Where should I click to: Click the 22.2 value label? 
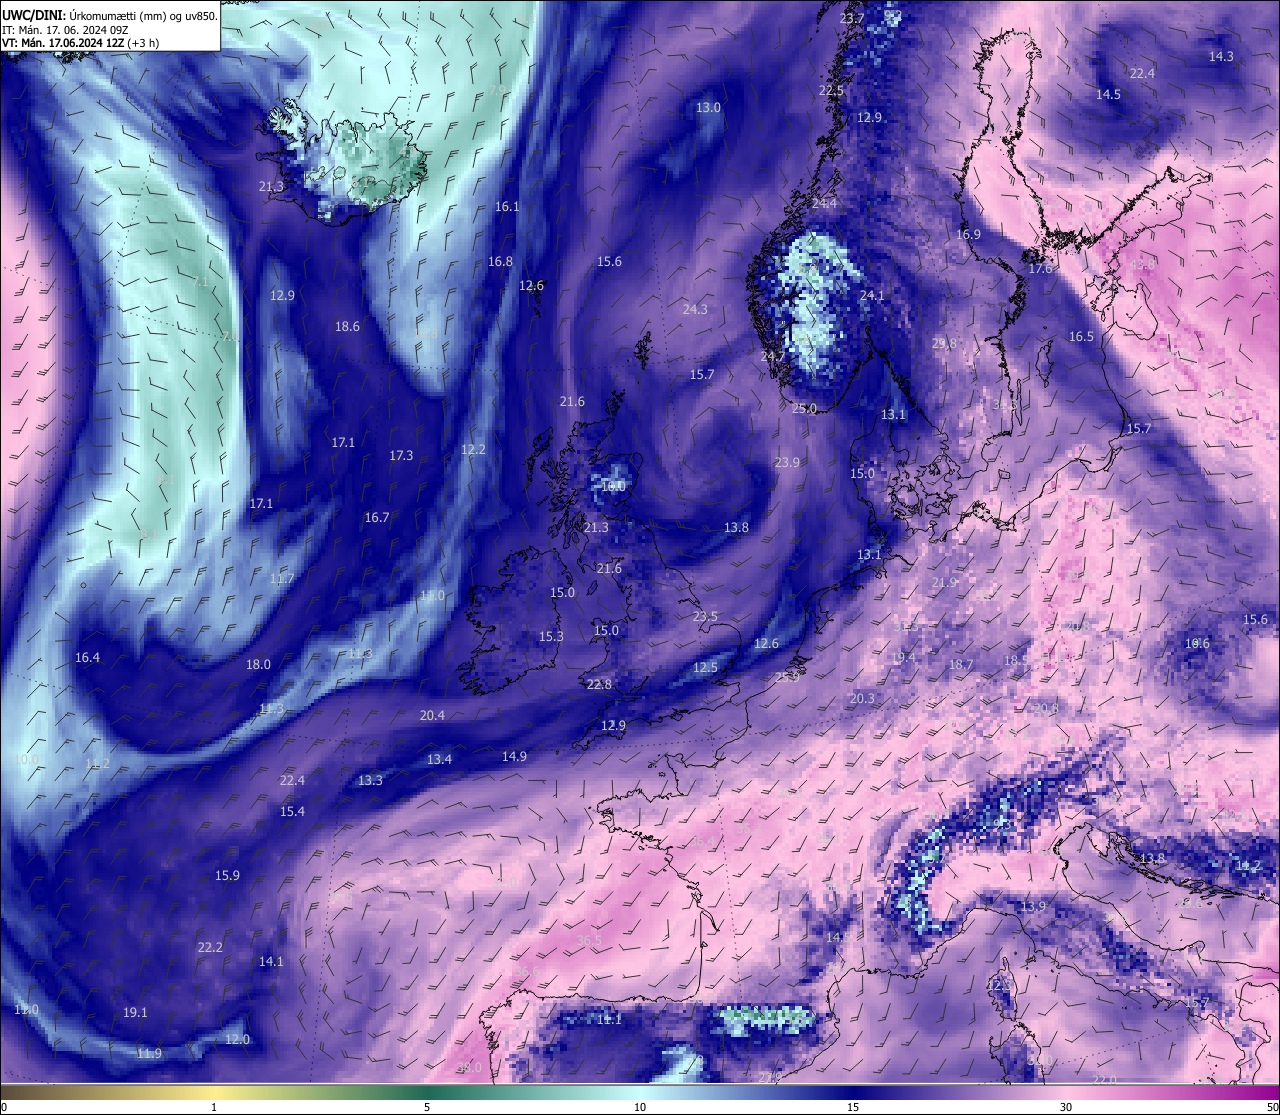click(210, 947)
